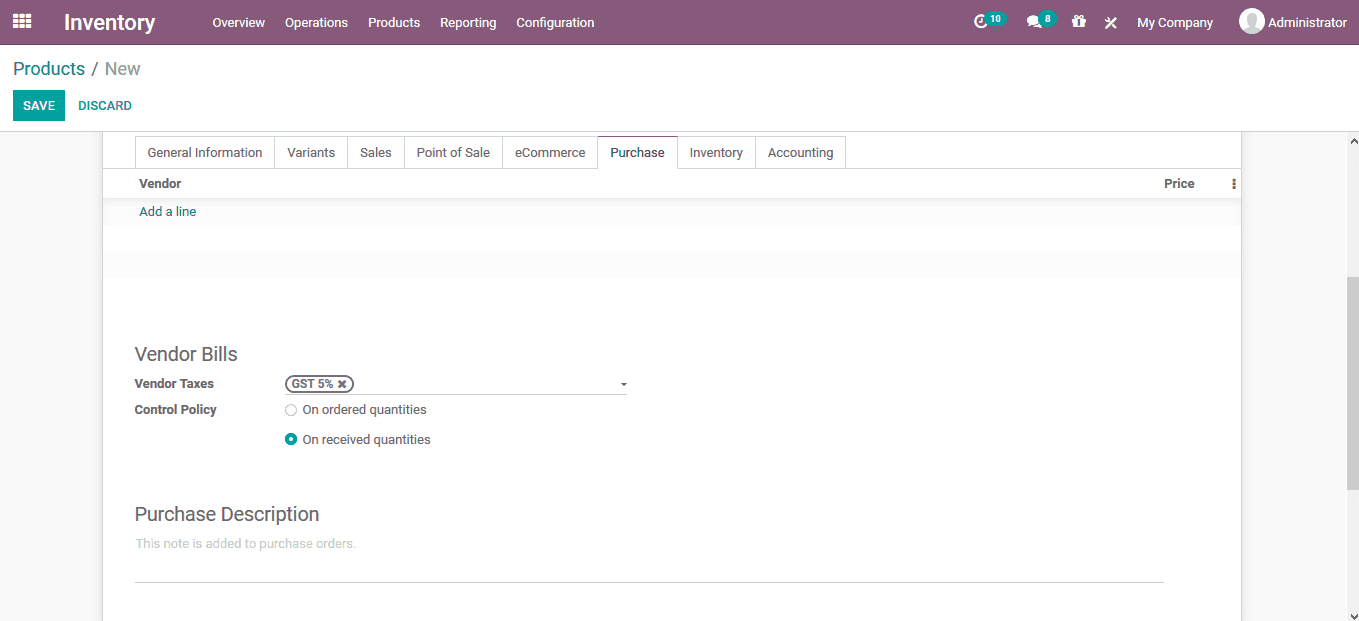This screenshot has width=1359, height=621.
Task: Toggle the activities counter badge
Action: 995,16
